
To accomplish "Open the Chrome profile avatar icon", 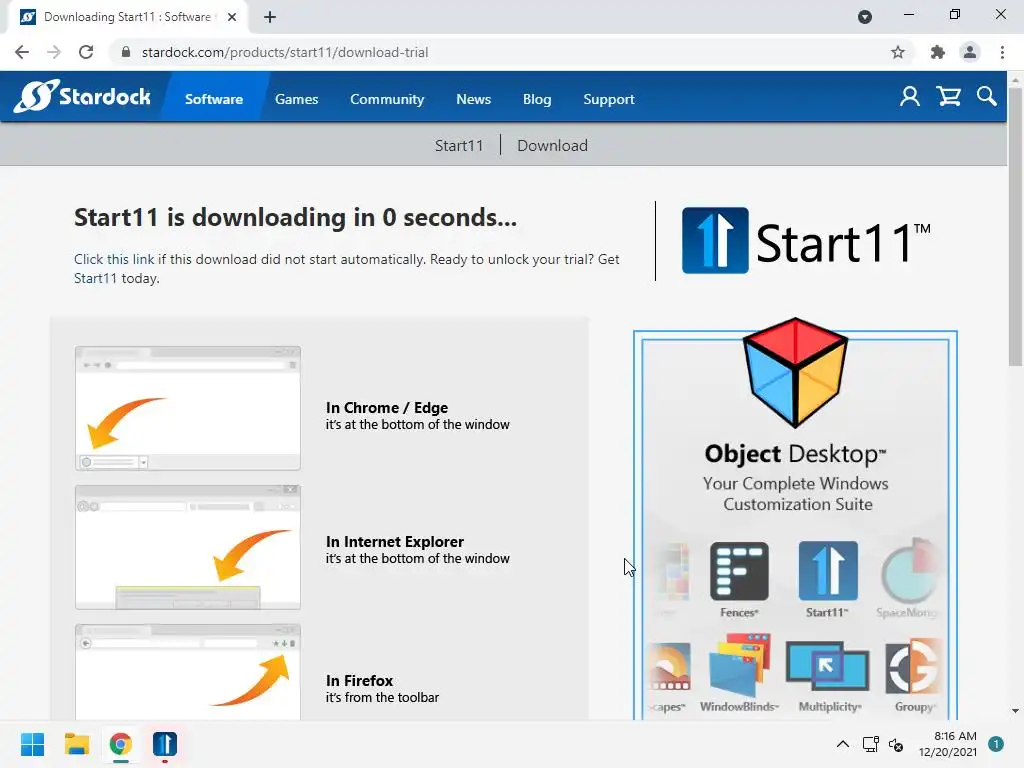I will pos(970,52).
